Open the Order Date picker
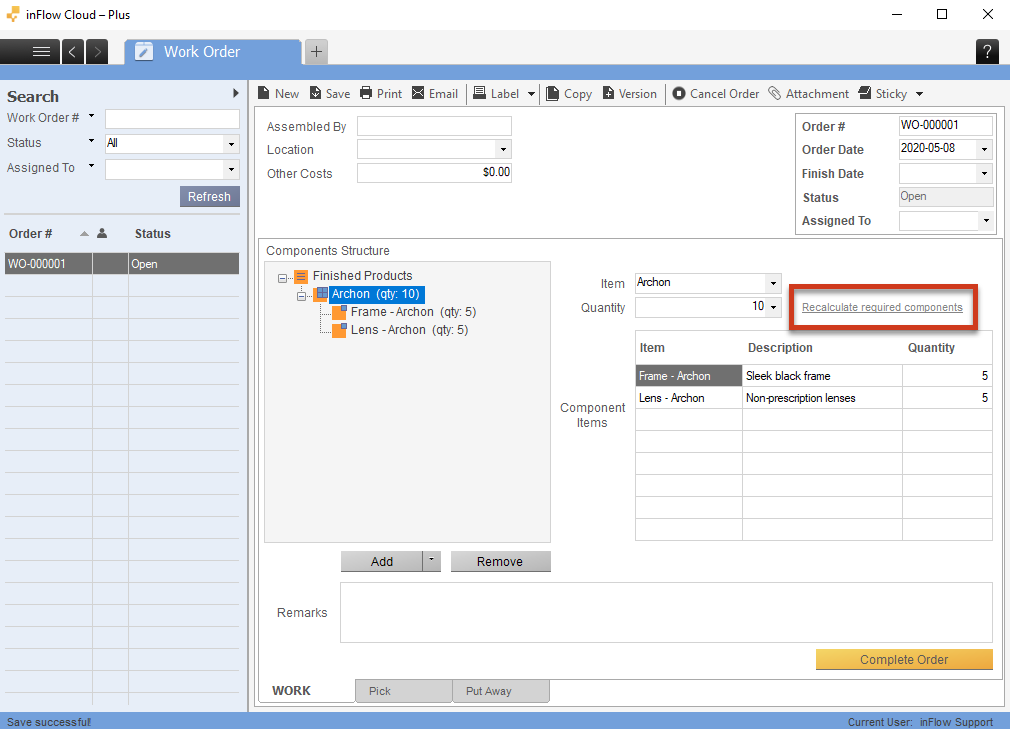The image size is (1010, 729). [x=984, y=149]
